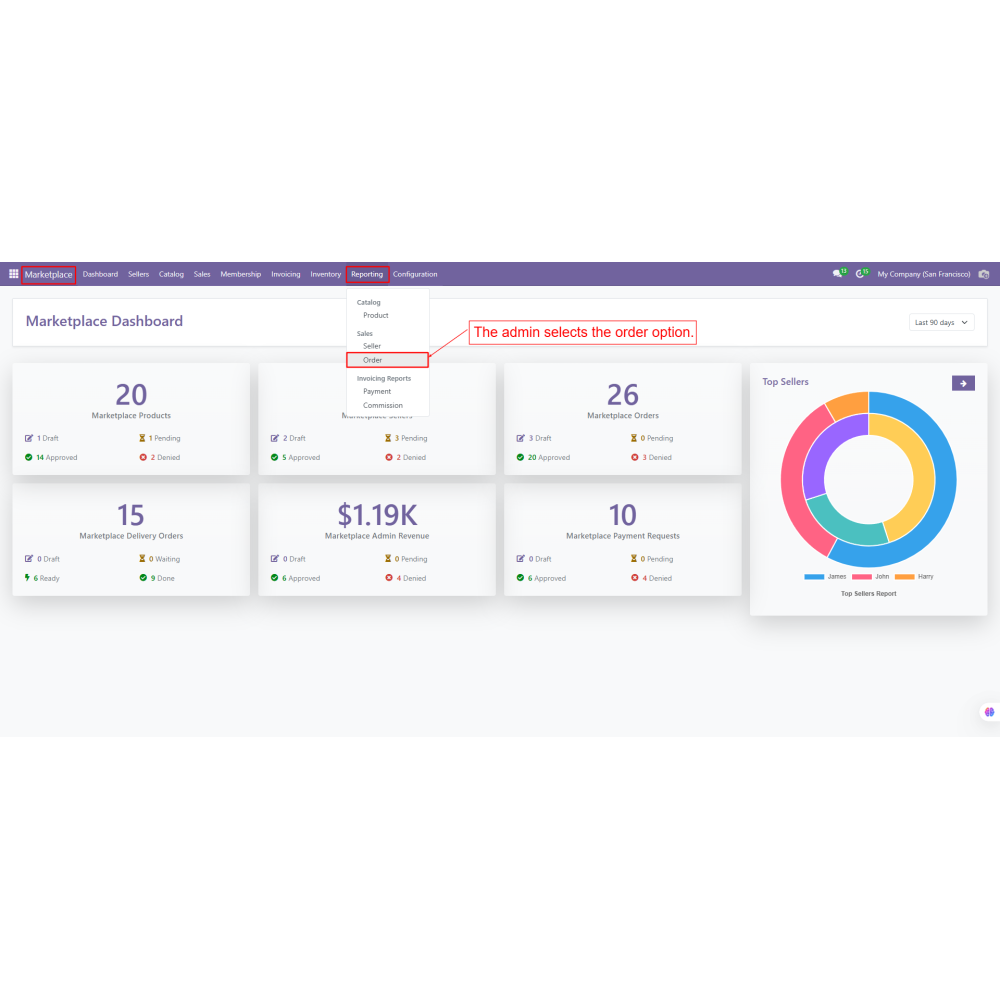Viewport: 1000px width, 1000px height.
Task: Open the Configuration menu
Action: [x=415, y=274]
